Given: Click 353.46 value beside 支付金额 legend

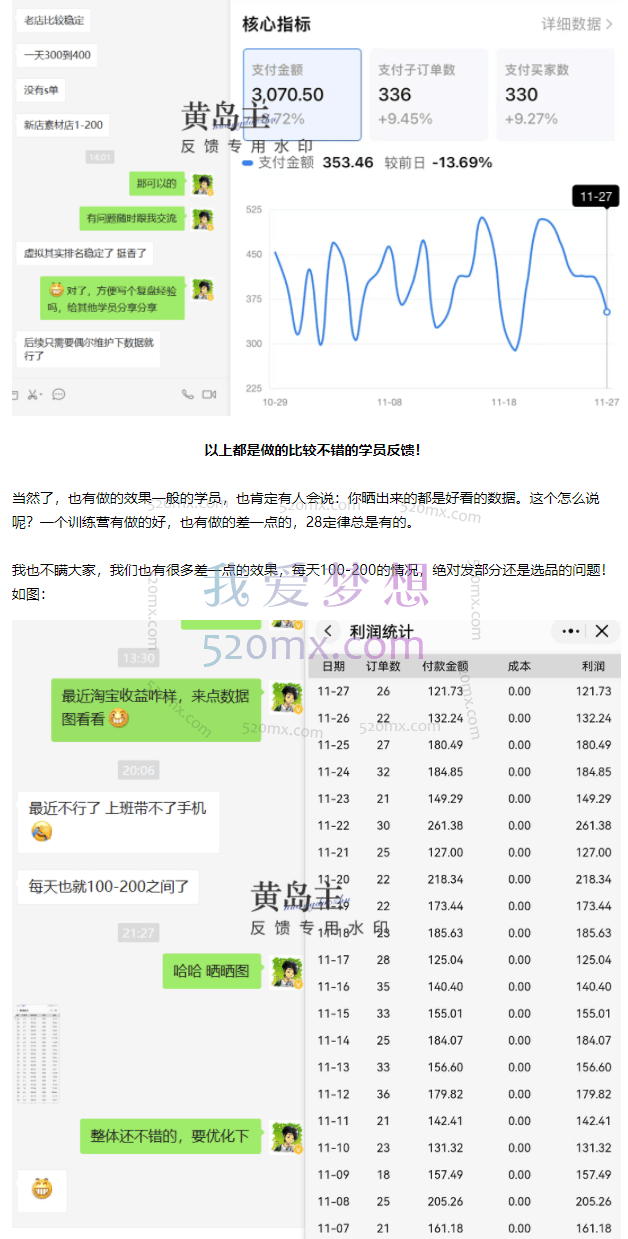Looking at the screenshot, I should (x=348, y=162).
